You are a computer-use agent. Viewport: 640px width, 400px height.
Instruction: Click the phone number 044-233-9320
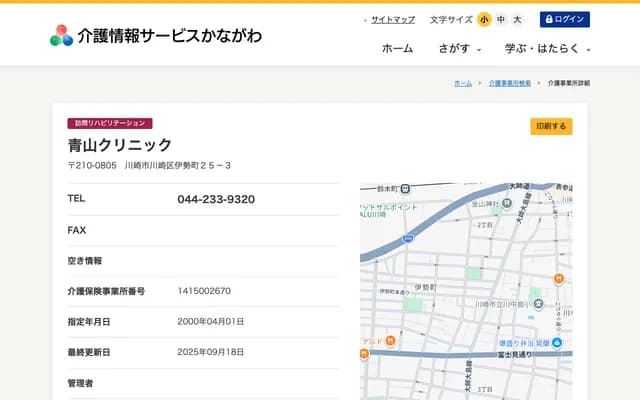coord(216,199)
